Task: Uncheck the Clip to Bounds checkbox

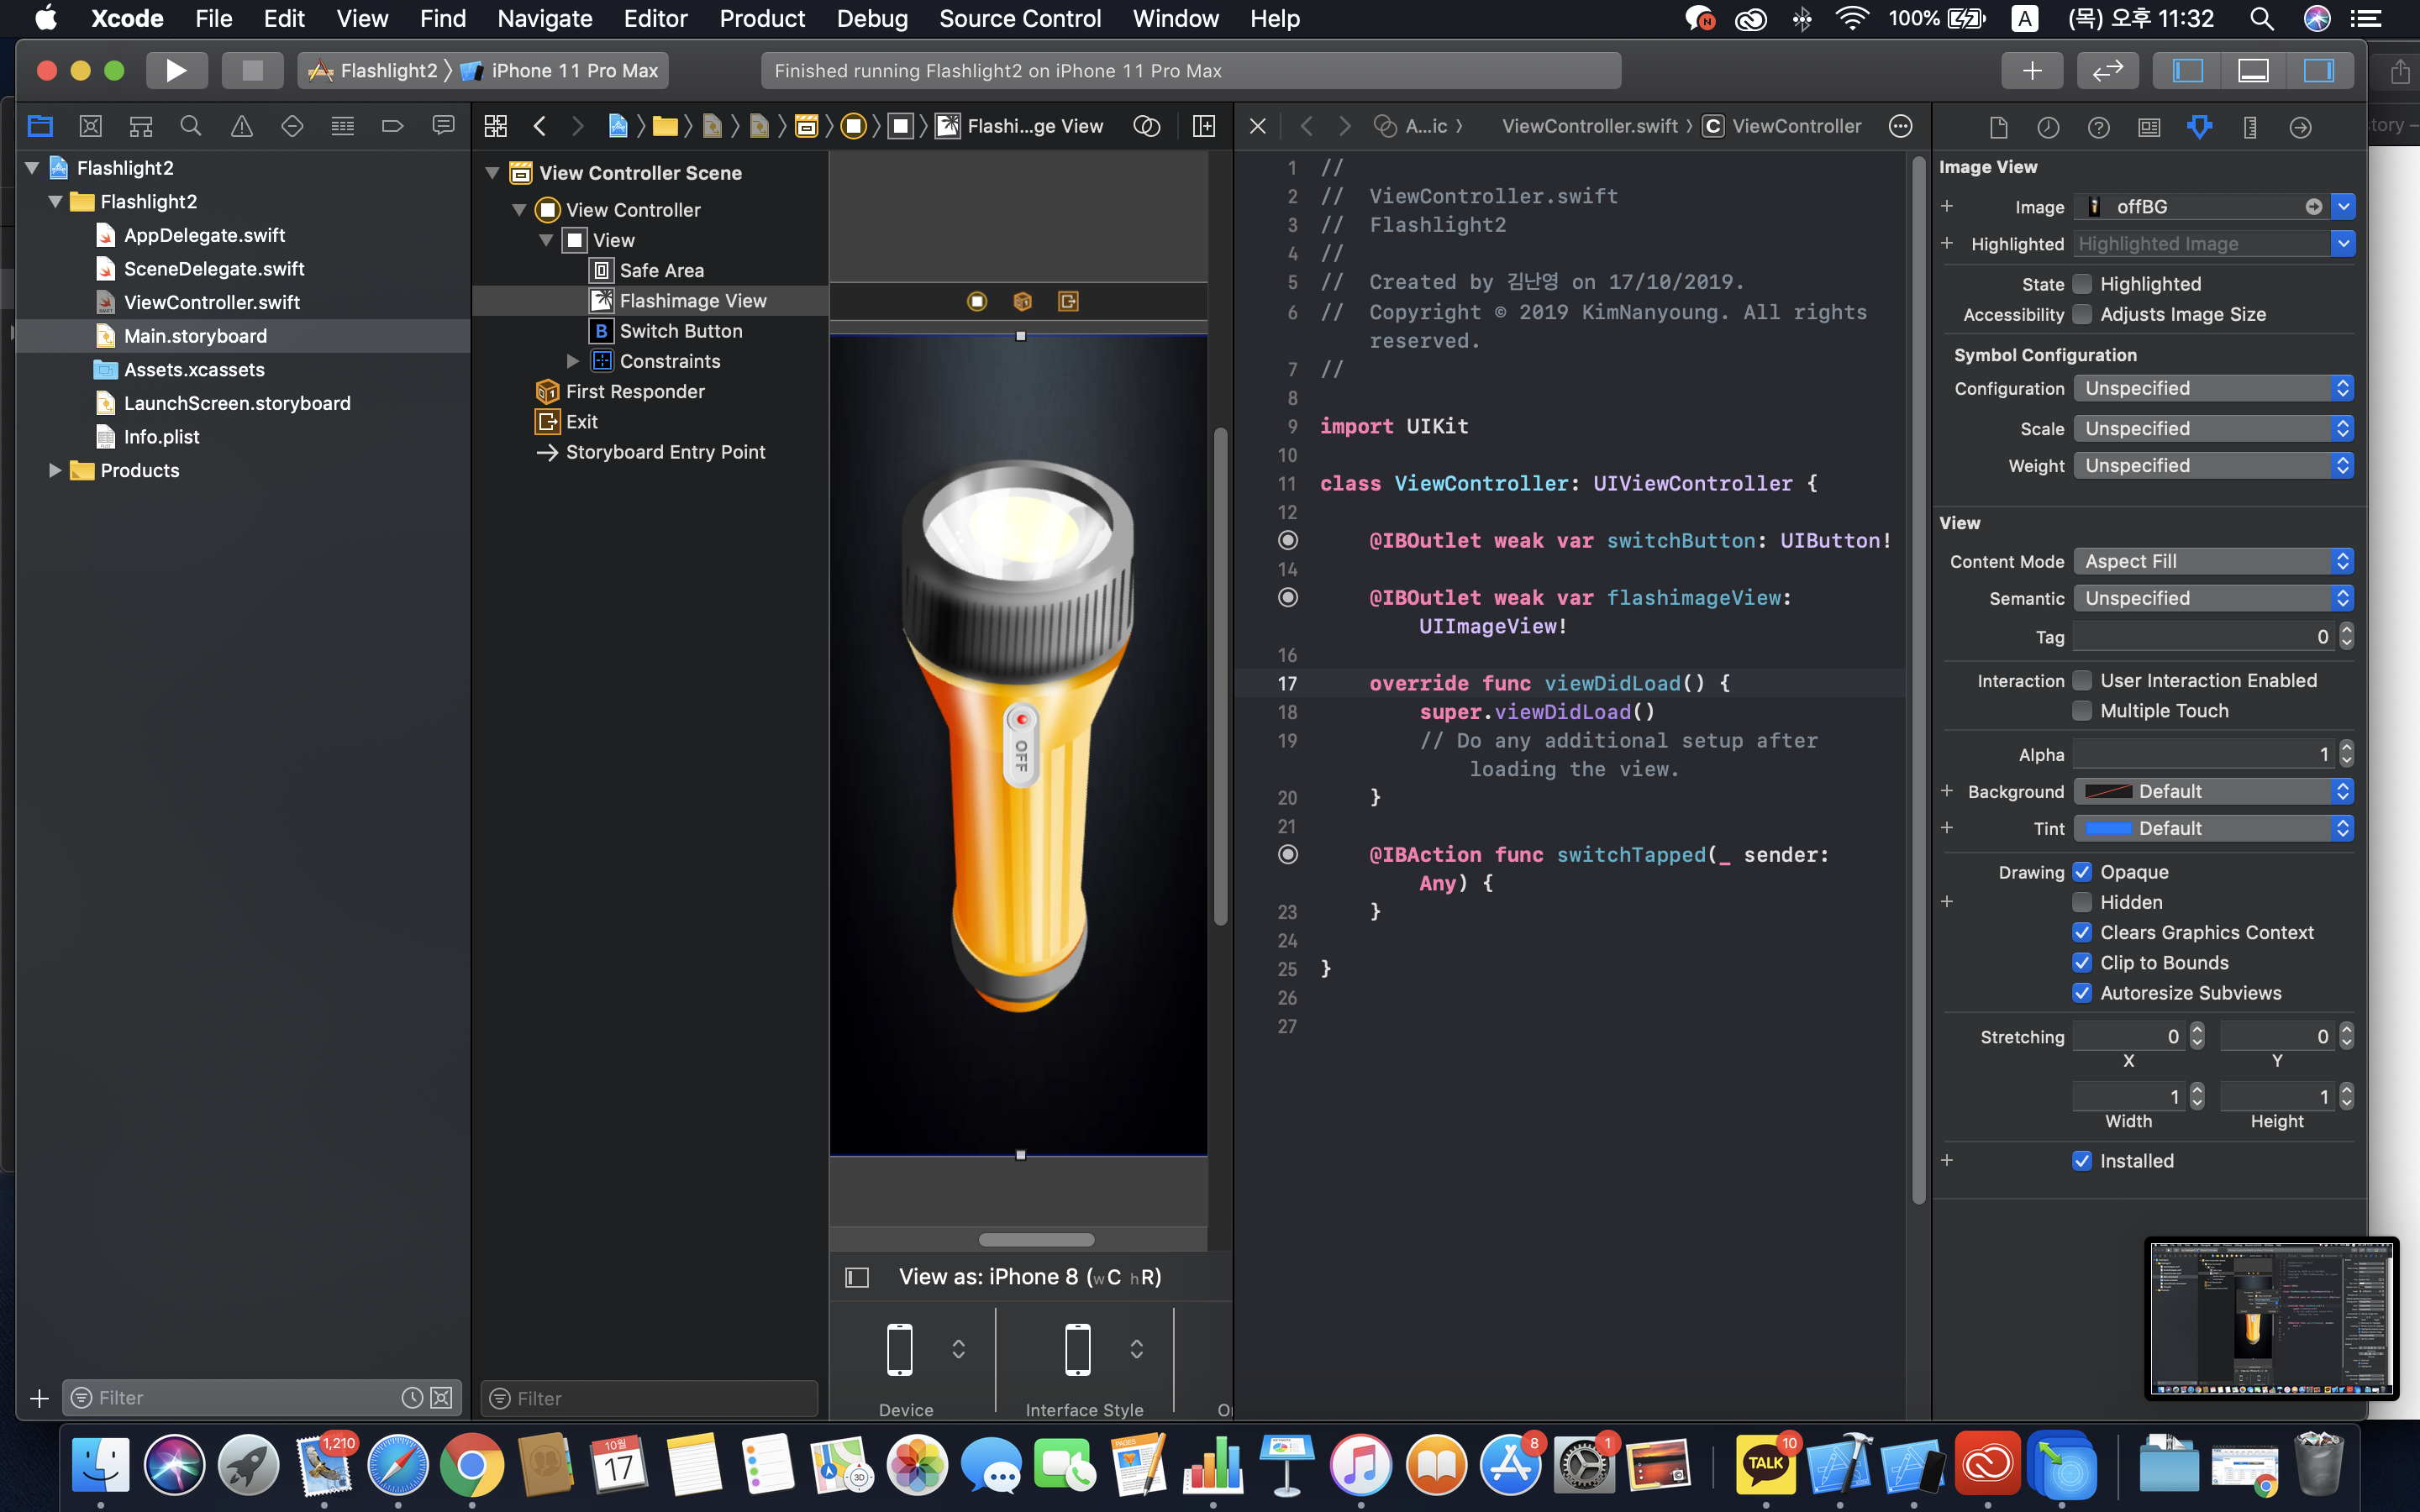Action: tap(2082, 962)
